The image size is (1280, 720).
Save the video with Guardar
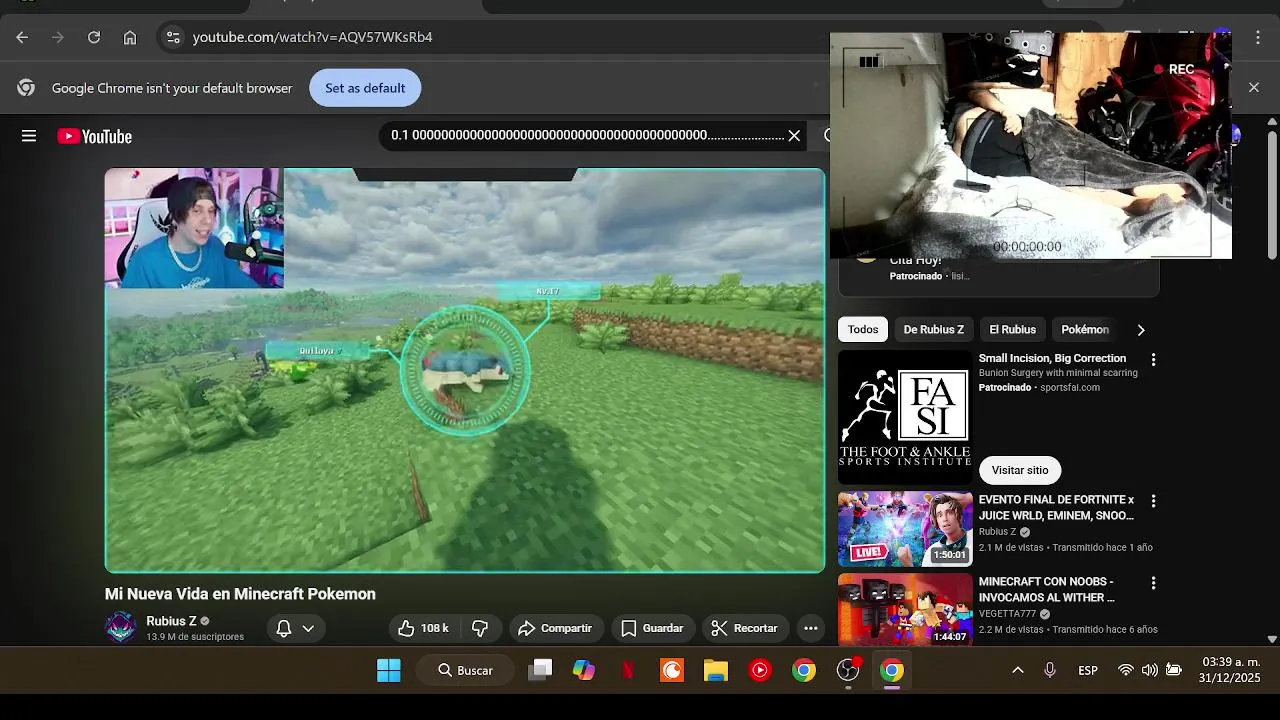(652, 628)
